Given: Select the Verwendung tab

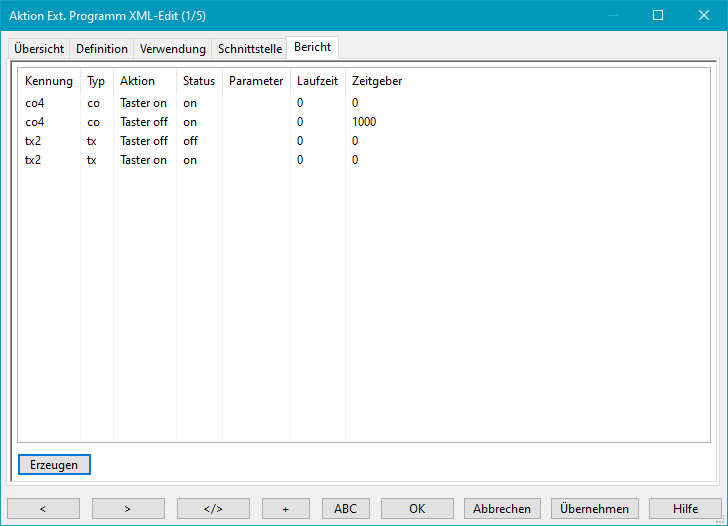Looking at the screenshot, I should 173,48.
